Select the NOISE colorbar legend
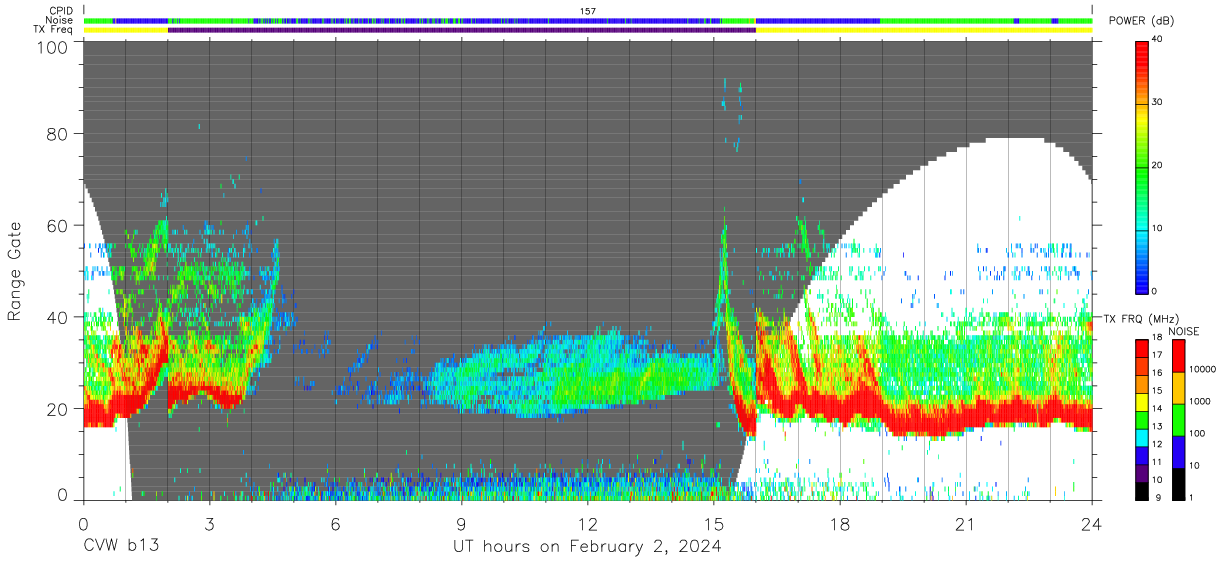The image size is (1228, 567). tap(1178, 419)
